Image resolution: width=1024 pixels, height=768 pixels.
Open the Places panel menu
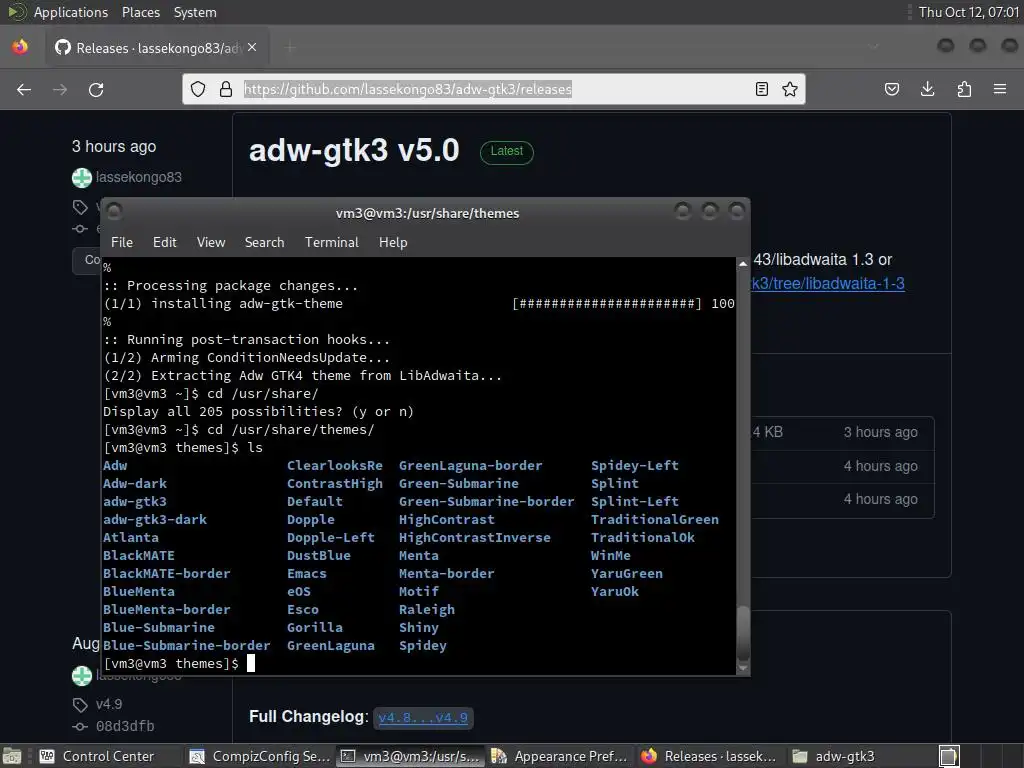click(x=141, y=12)
